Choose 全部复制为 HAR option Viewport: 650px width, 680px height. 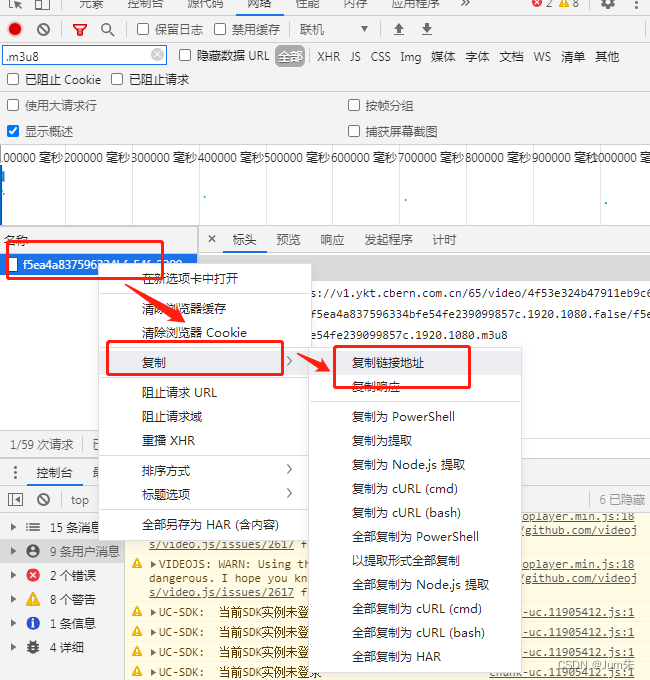pyautogui.click(x=415, y=657)
